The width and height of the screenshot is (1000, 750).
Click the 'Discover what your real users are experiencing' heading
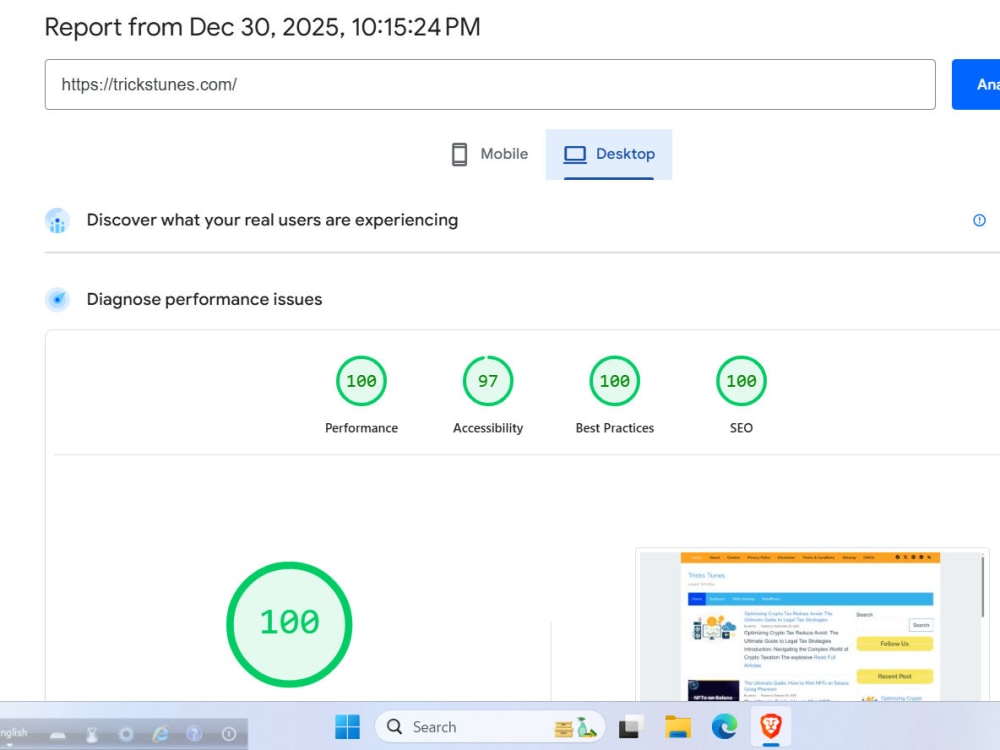[x=272, y=220]
